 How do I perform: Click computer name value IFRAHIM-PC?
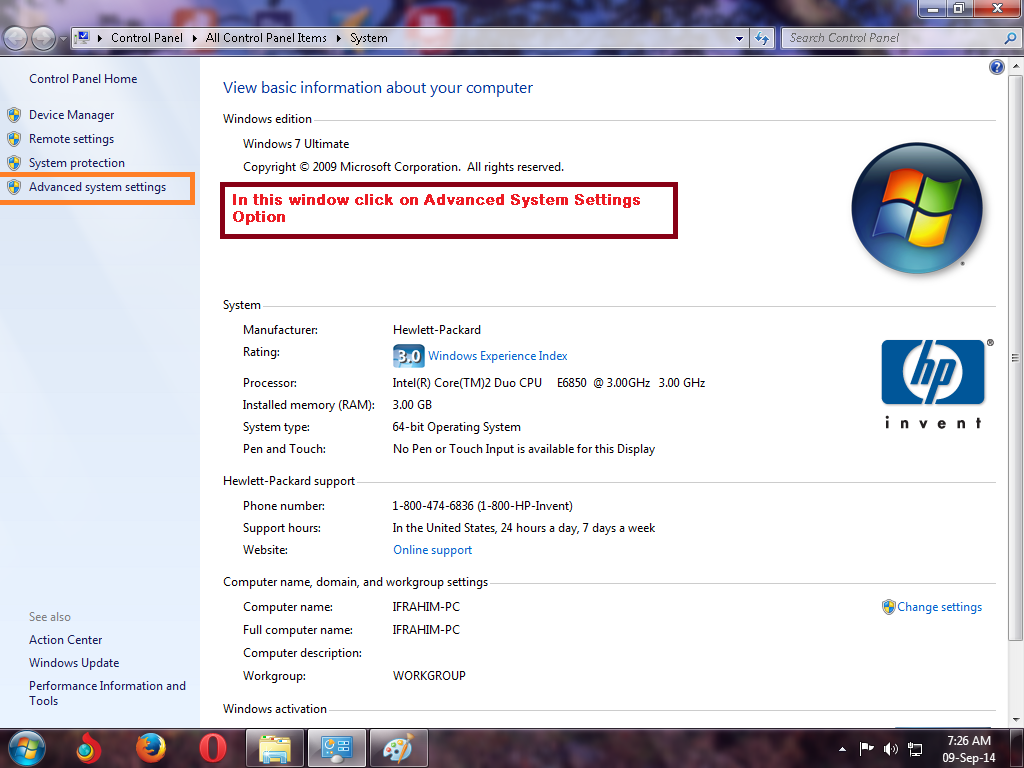tap(426, 607)
